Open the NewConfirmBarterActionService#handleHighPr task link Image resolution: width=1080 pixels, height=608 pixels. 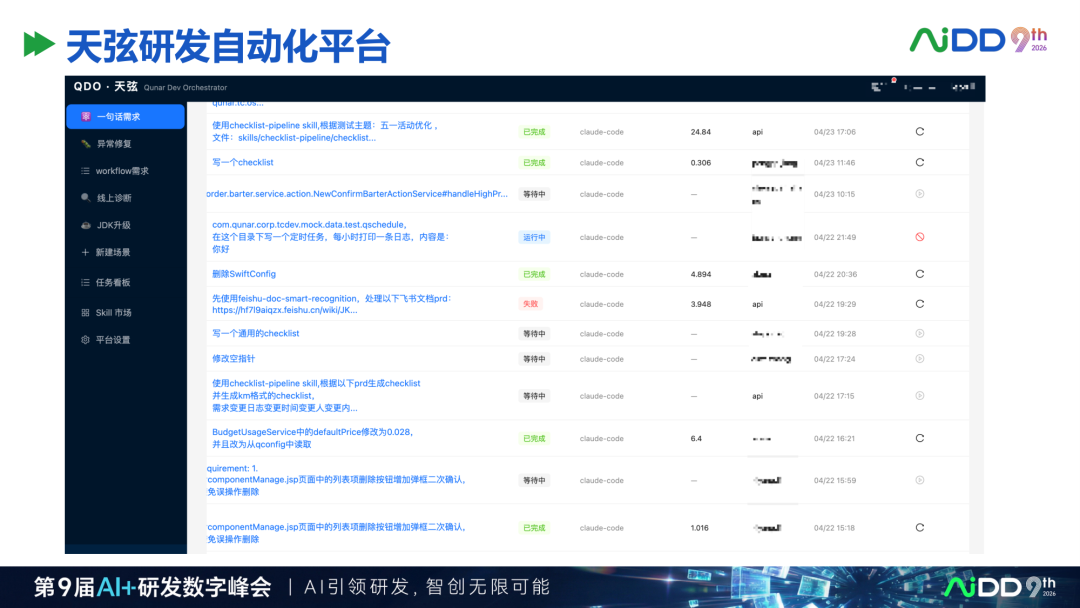click(357, 194)
